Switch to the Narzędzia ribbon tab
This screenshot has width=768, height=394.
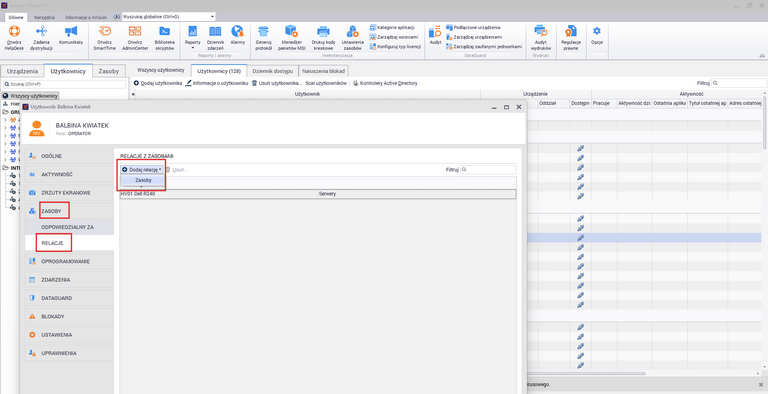click(44, 17)
